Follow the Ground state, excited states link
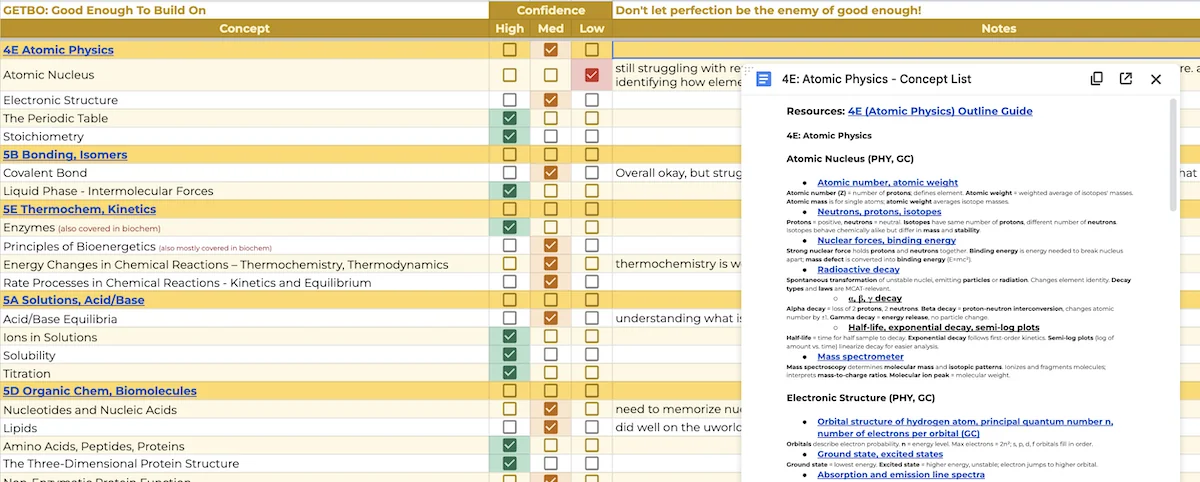This screenshot has width=1200, height=482. pyautogui.click(x=880, y=454)
